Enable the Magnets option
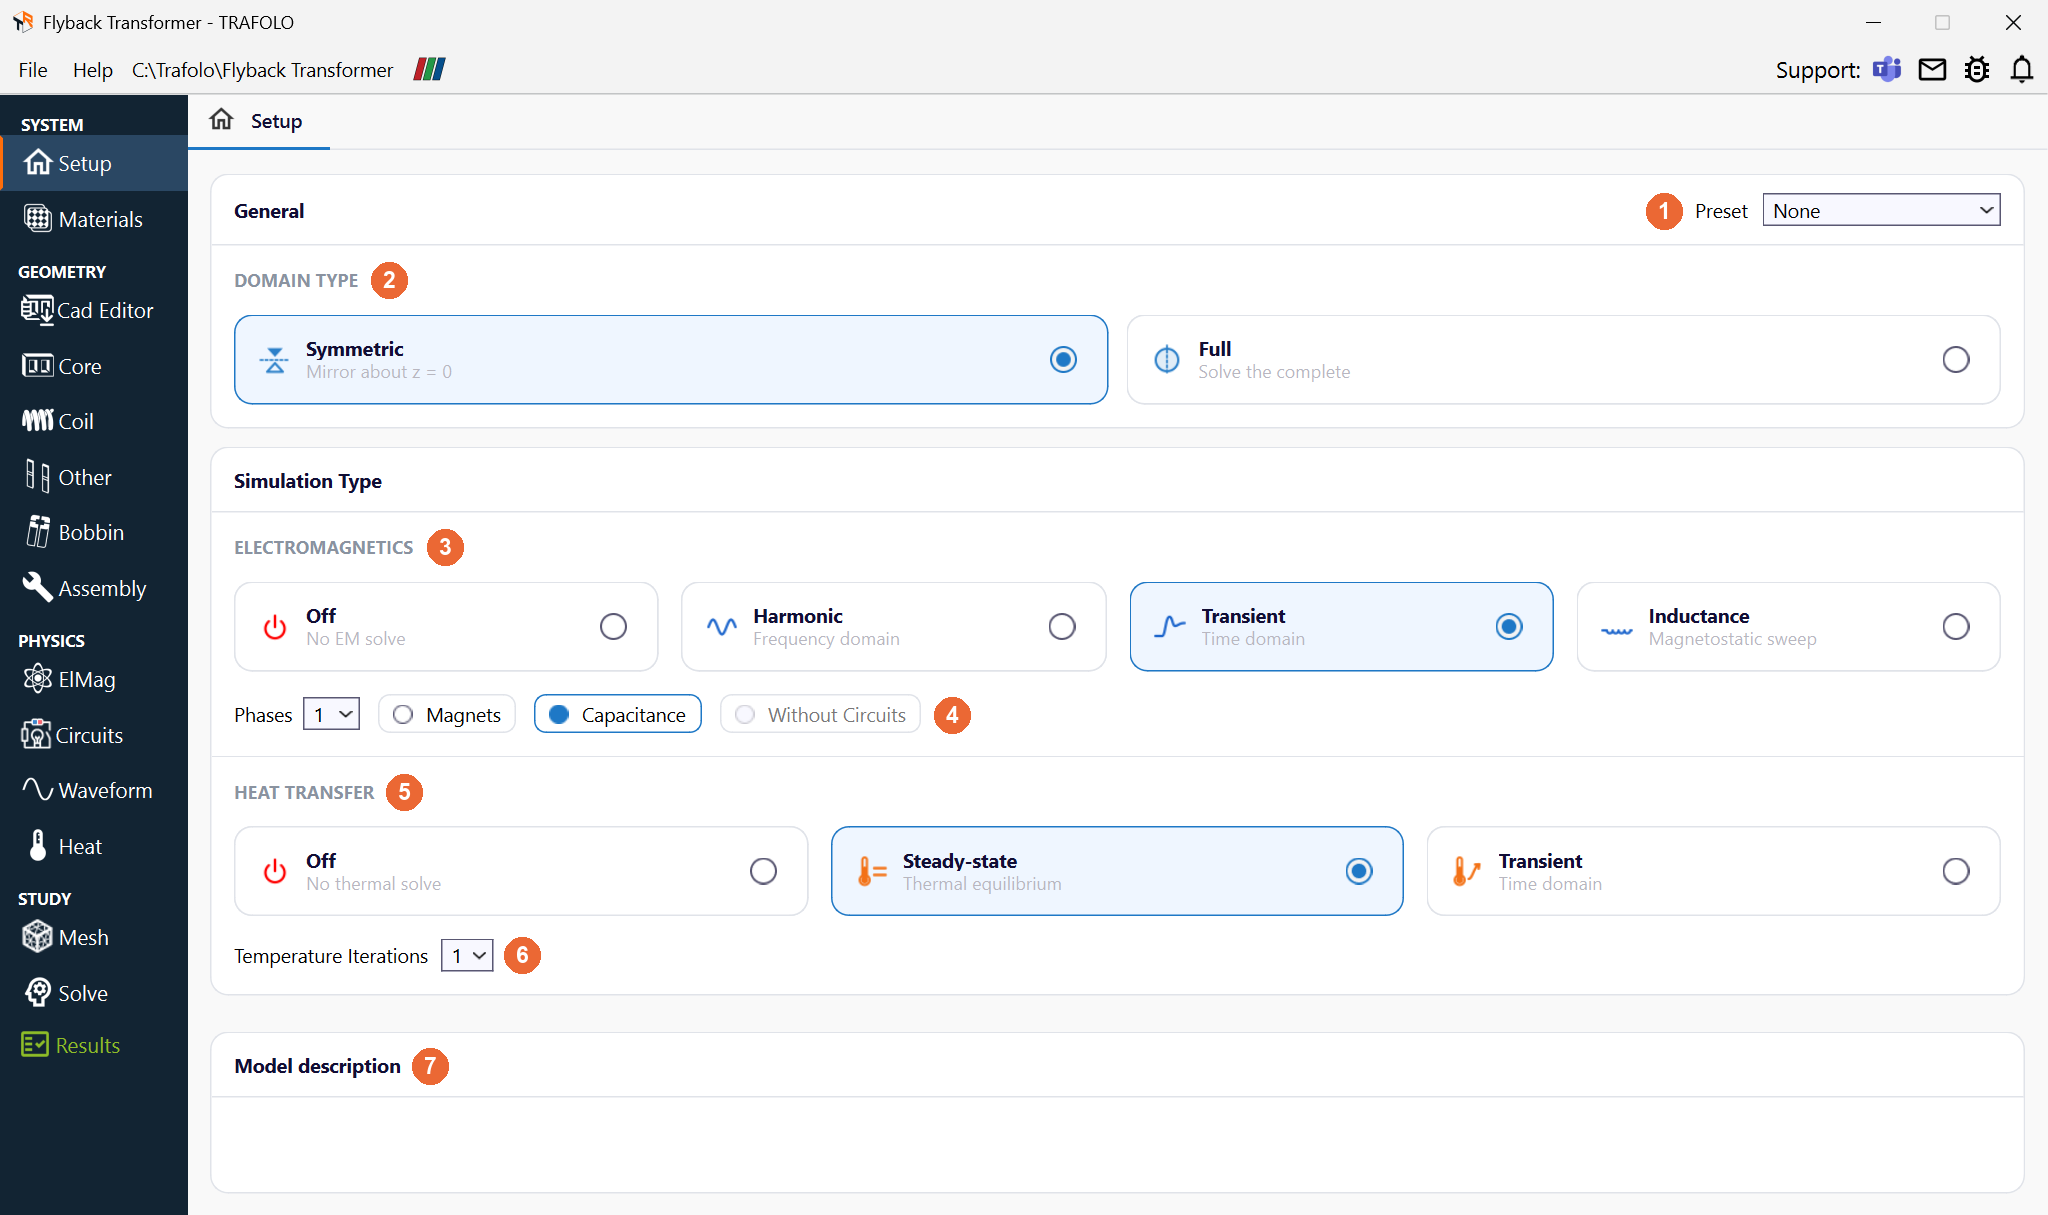The height and width of the screenshot is (1215, 2048). 446,715
